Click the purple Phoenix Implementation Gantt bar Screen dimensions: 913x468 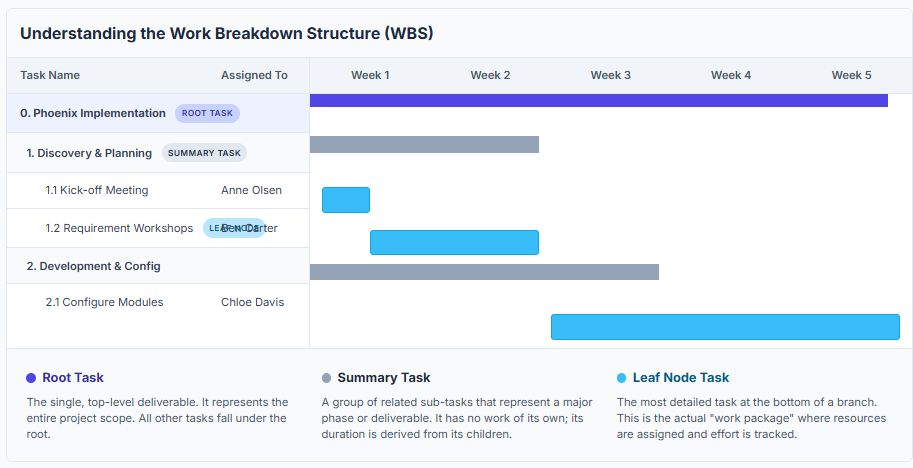click(x=598, y=100)
